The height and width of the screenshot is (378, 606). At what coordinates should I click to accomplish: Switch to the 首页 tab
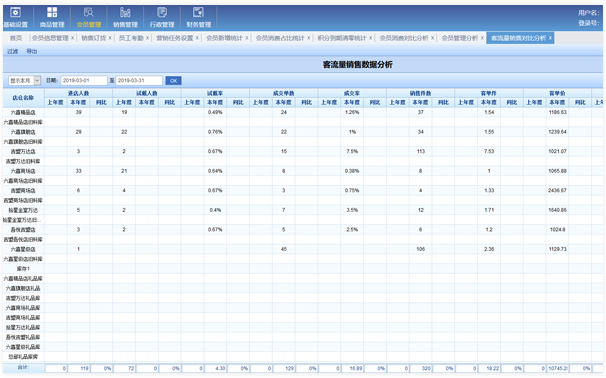point(16,38)
